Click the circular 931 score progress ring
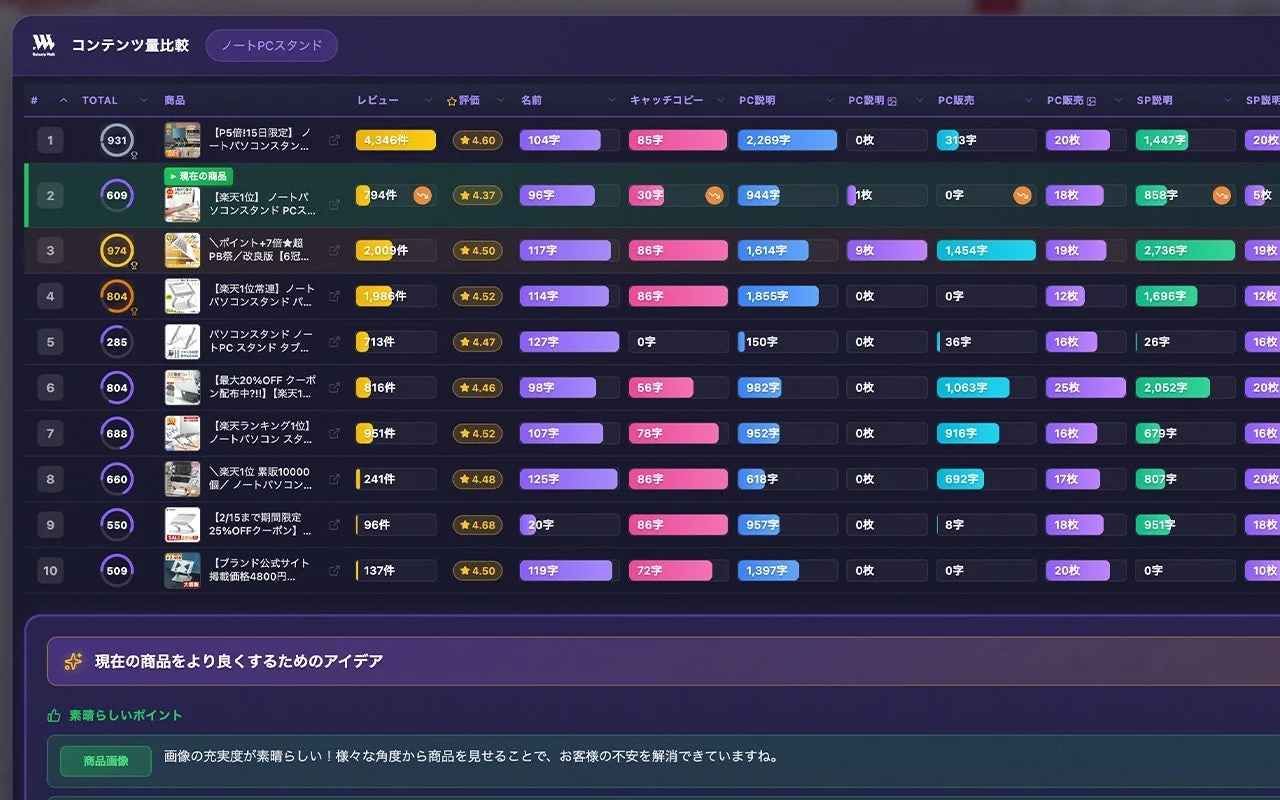This screenshot has height=800, width=1280. point(116,140)
